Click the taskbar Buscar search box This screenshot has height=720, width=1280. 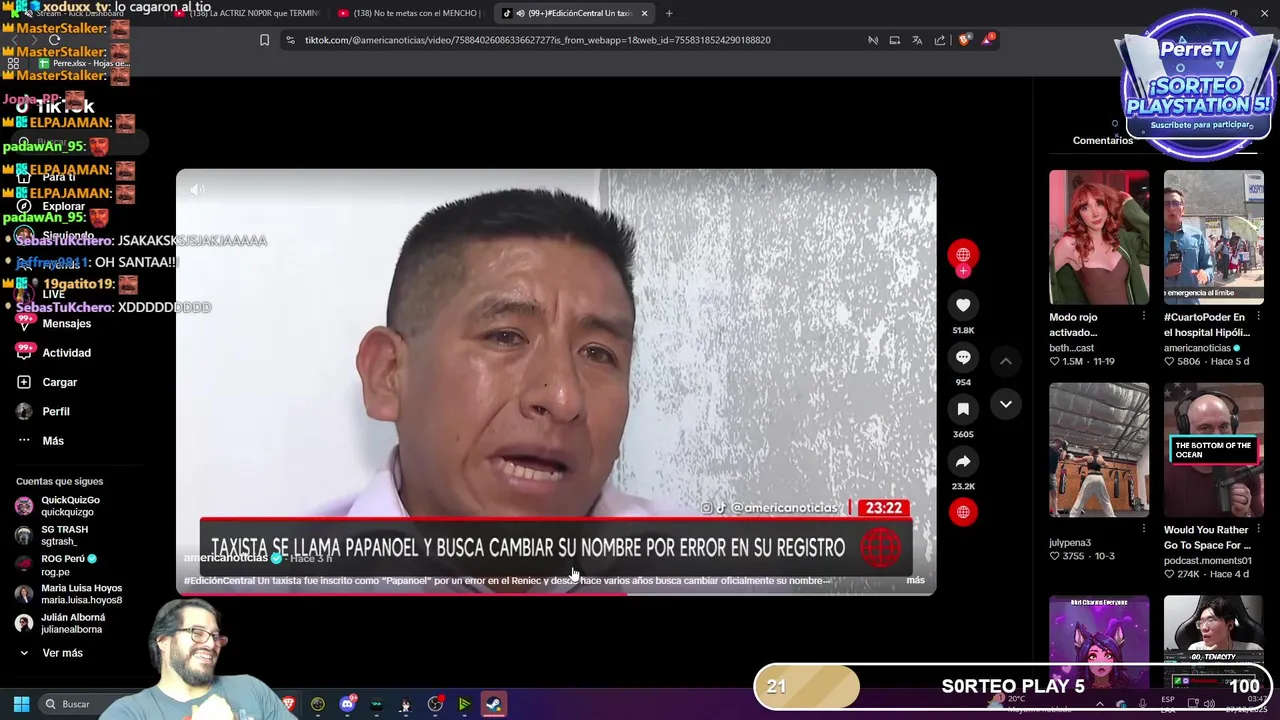(x=88, y=704)
